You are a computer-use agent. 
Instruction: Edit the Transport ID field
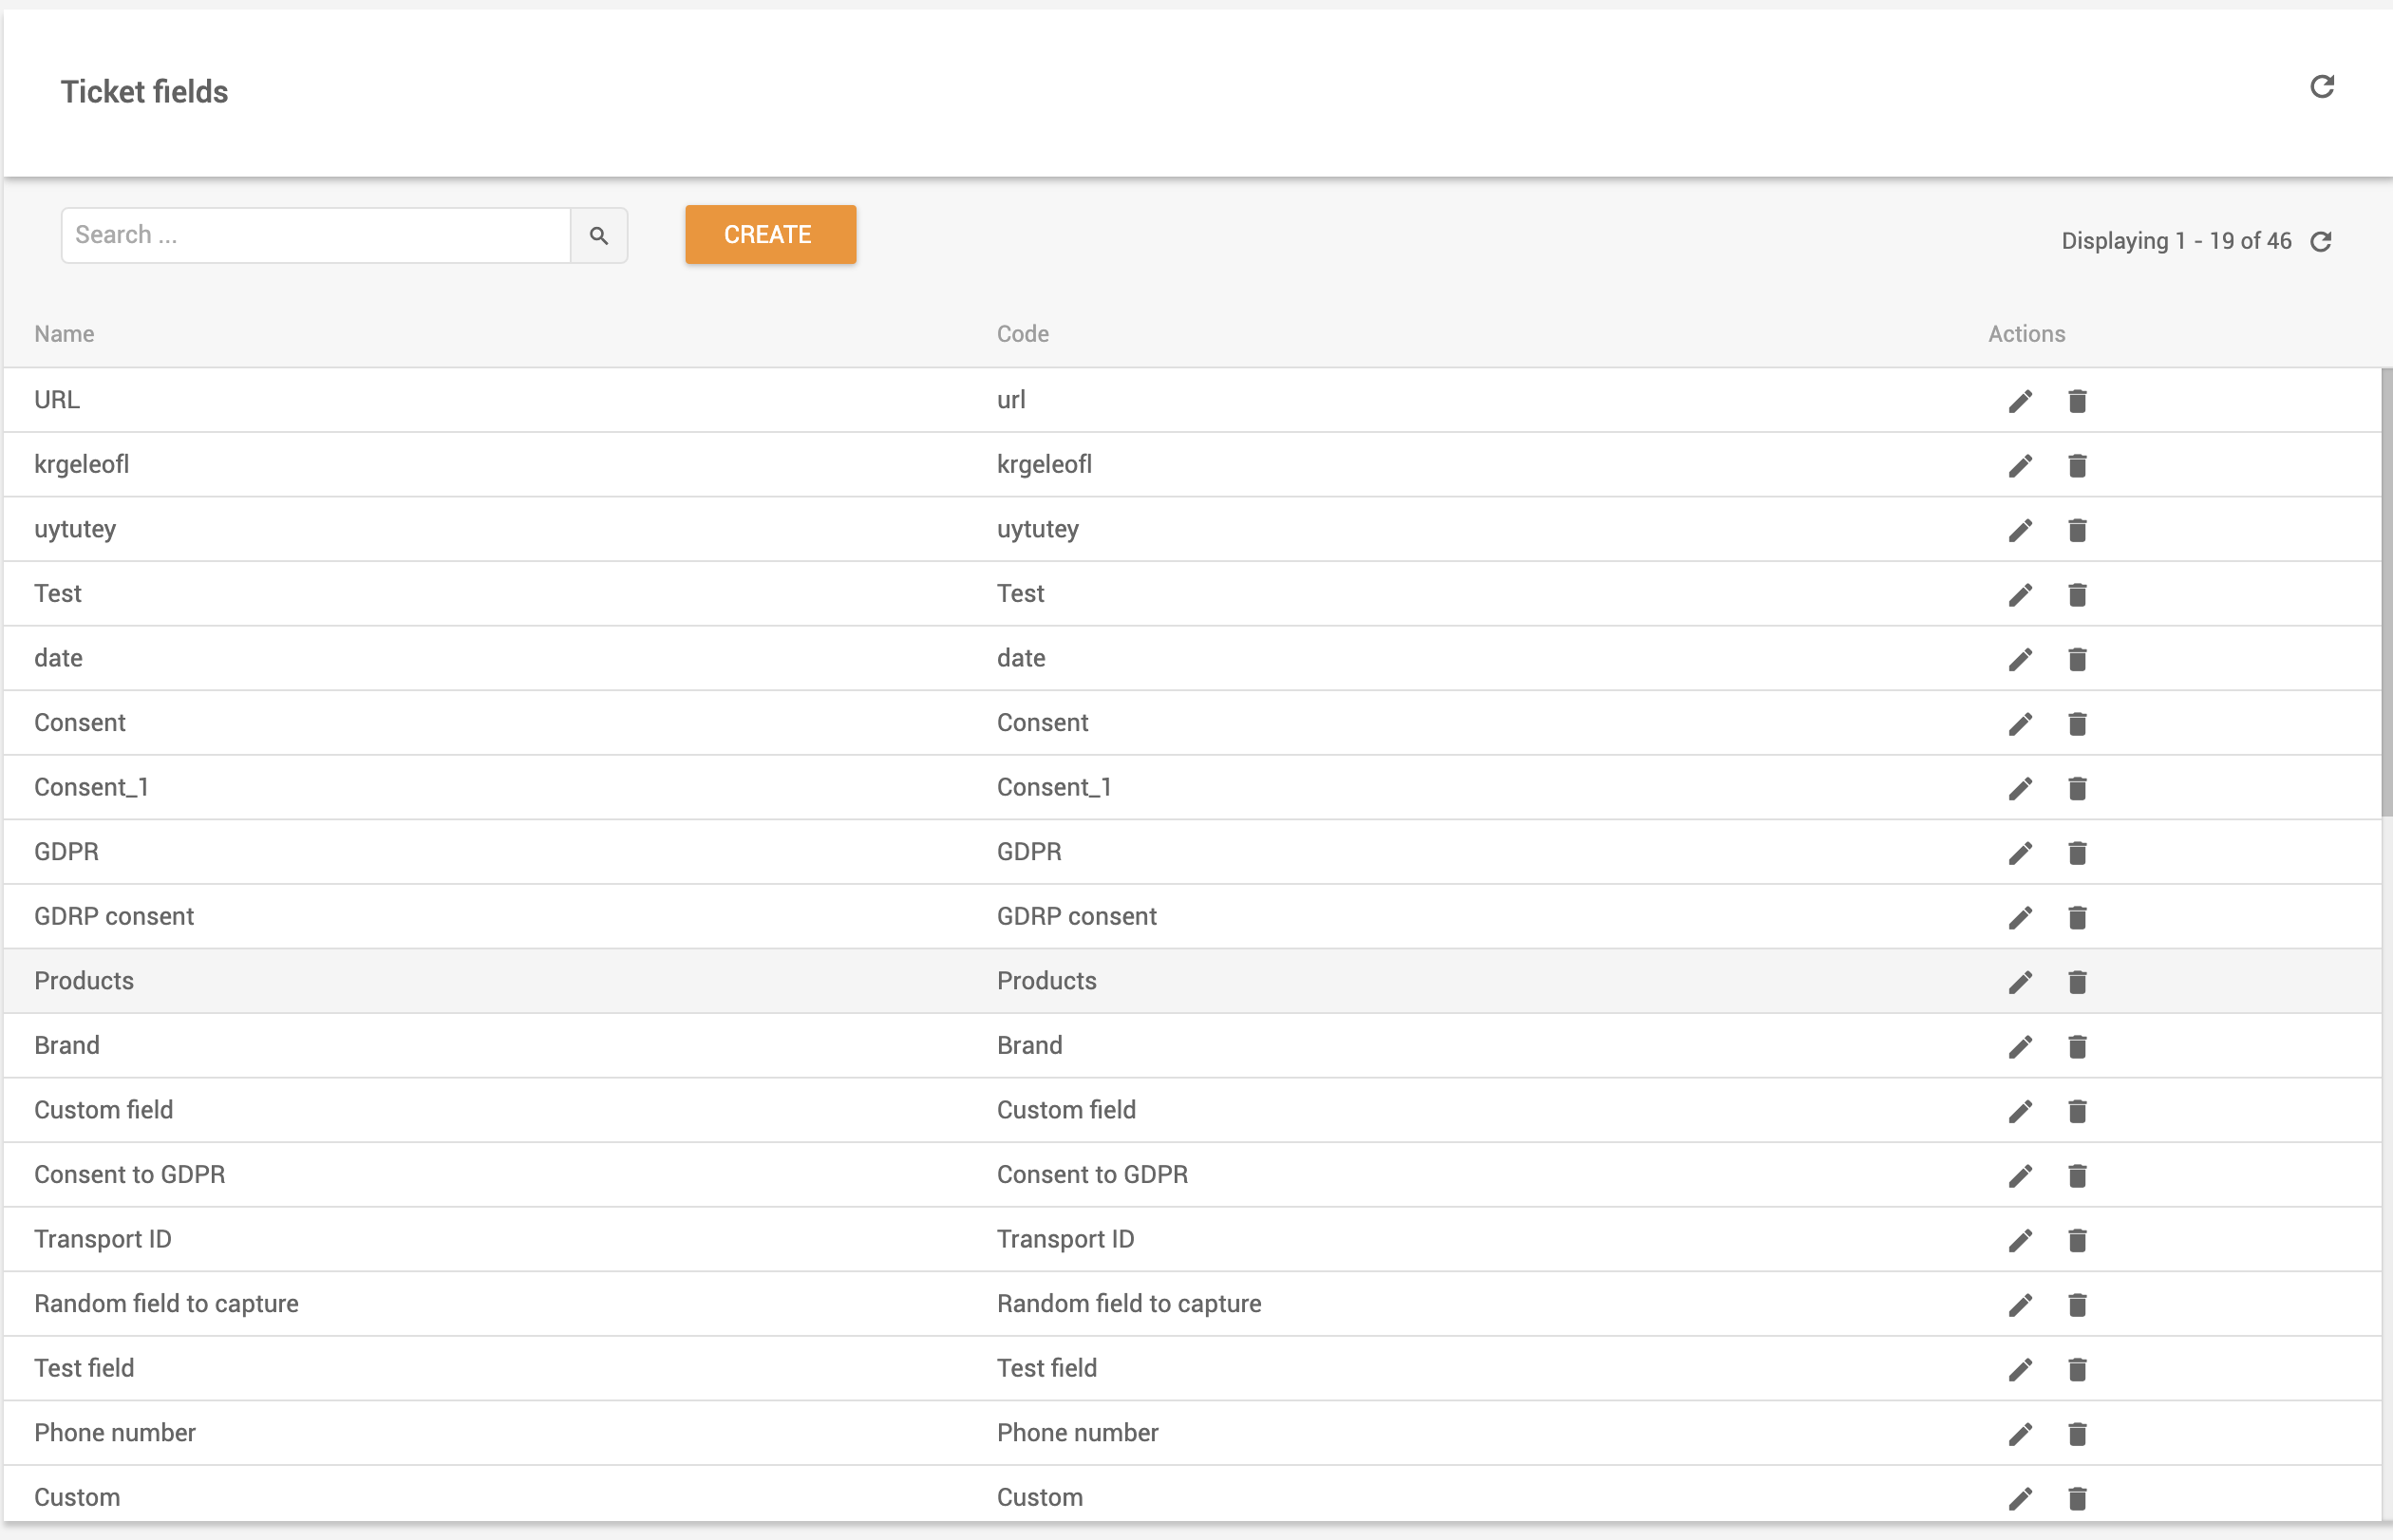coord(2020,1240)
